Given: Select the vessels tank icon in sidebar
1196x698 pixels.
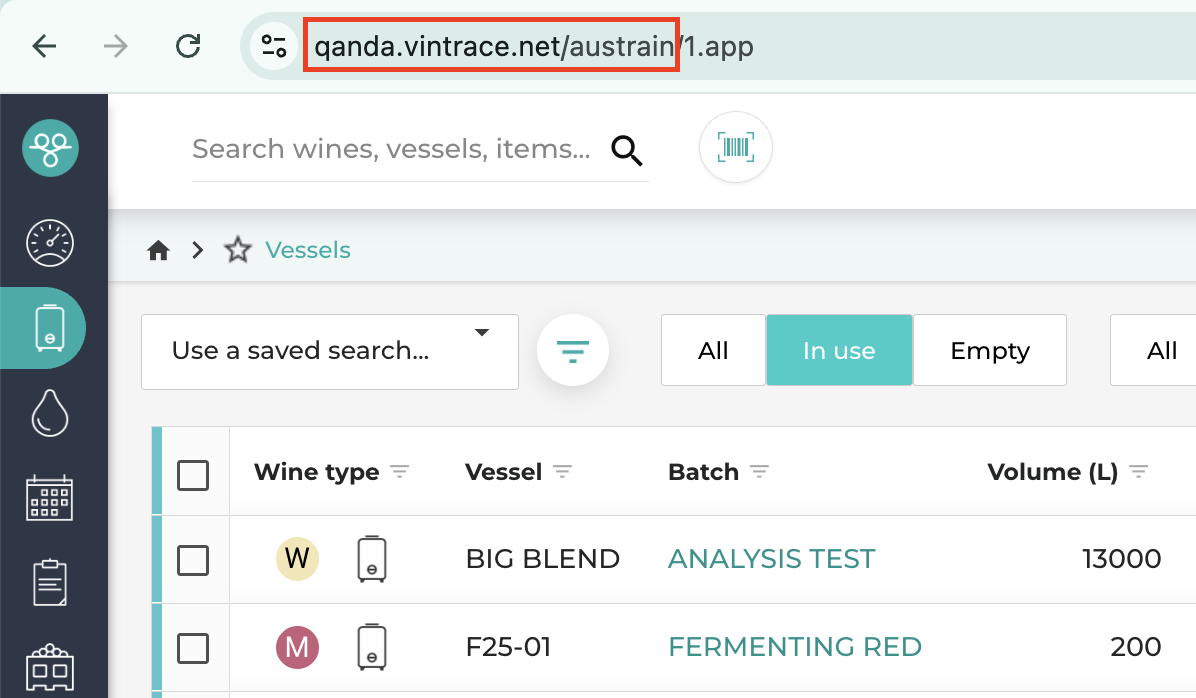Looking at the screenshot, I should point(50,328).
